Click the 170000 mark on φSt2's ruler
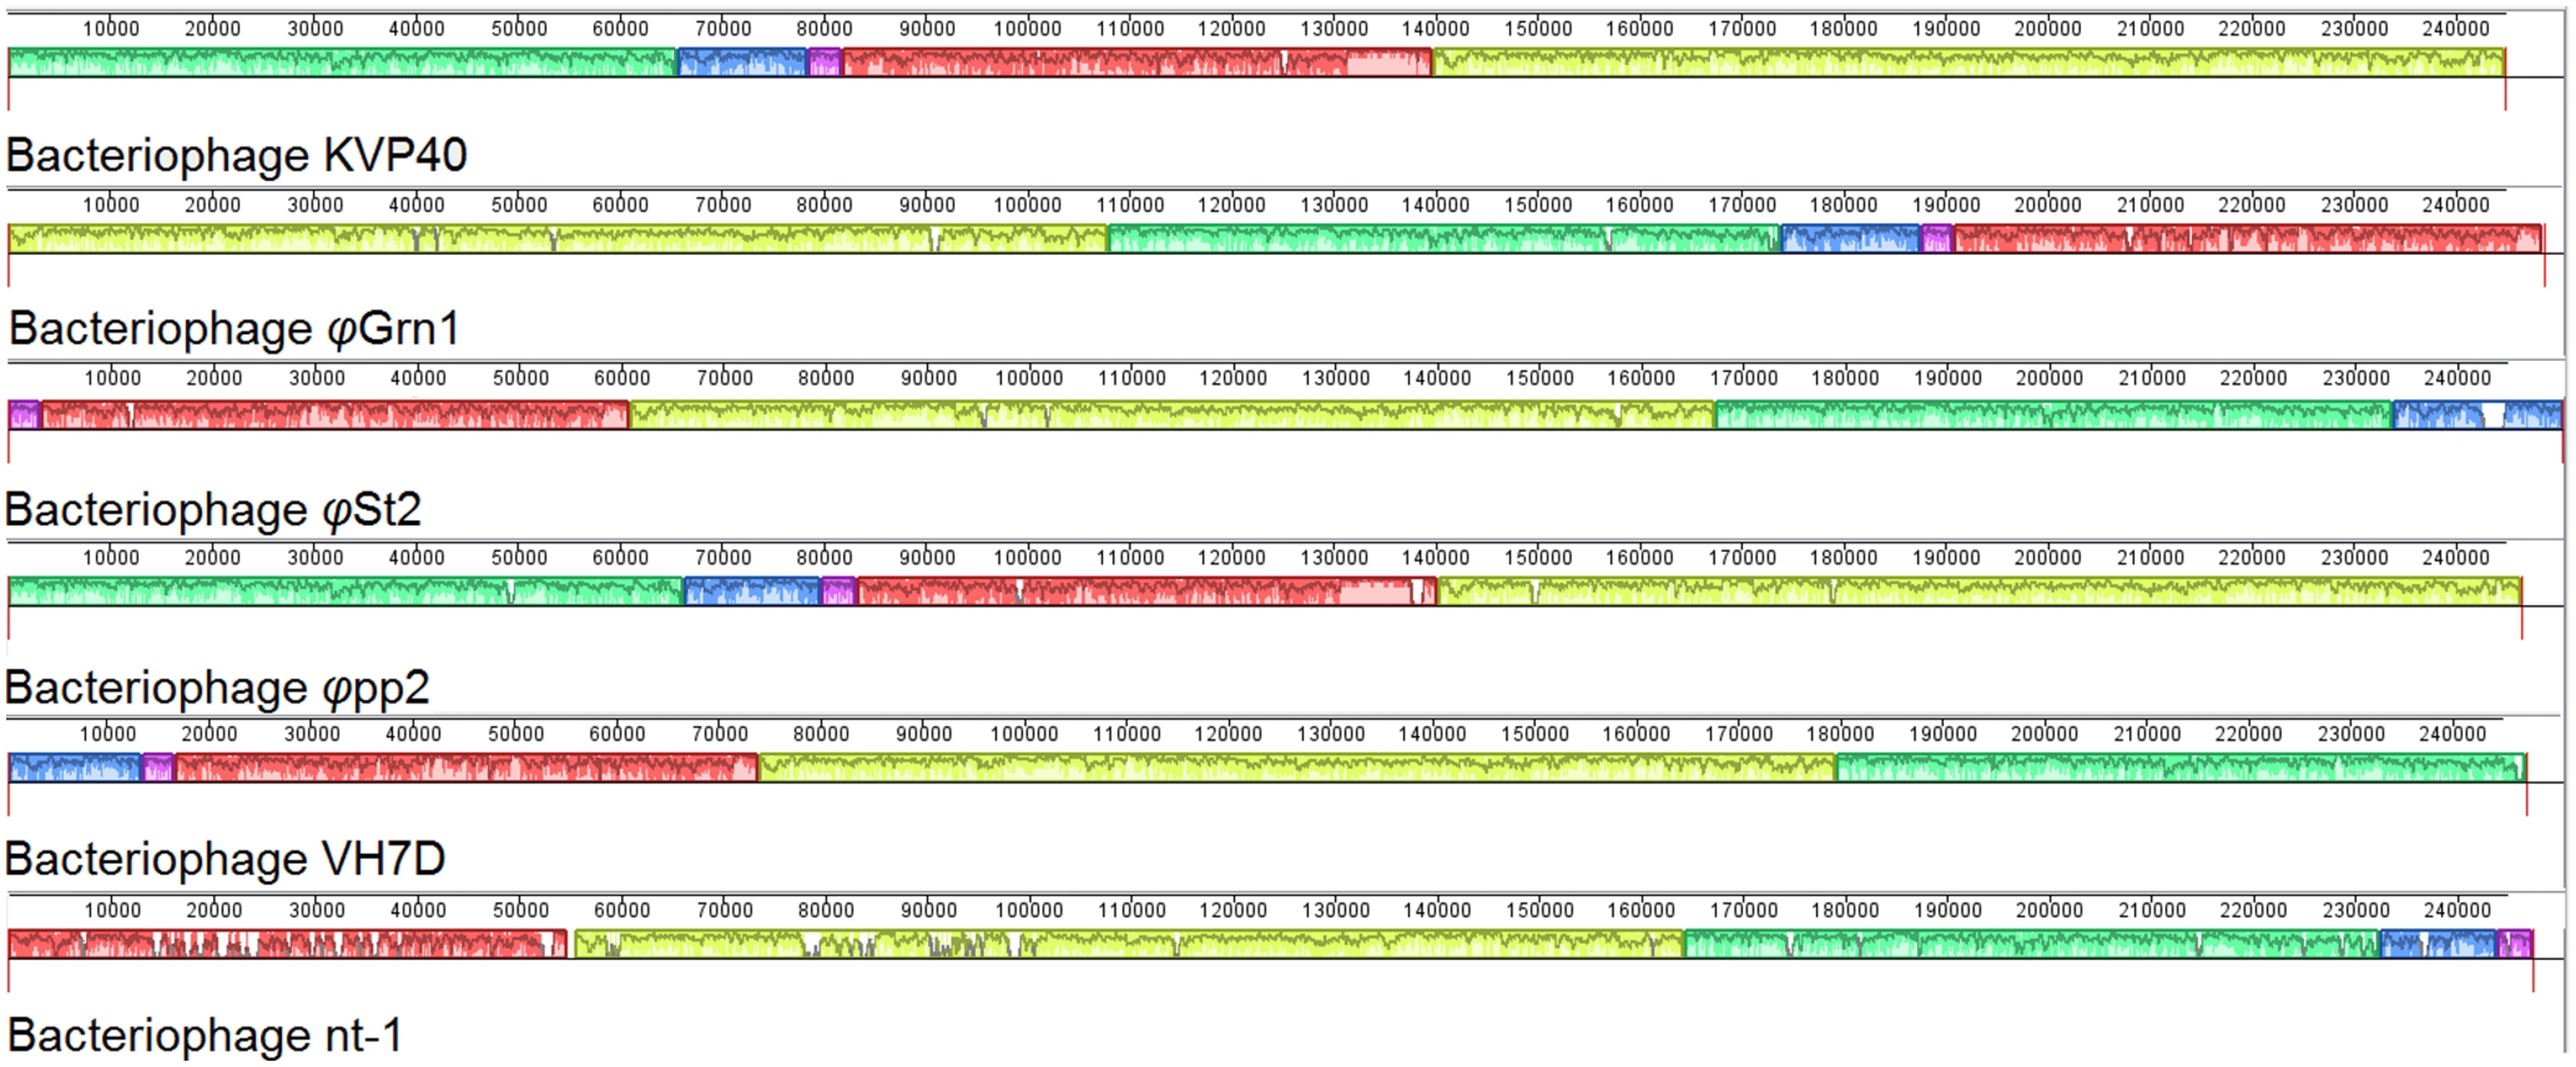Screen dimensions: 2576x1067 tap(1744, 378)
